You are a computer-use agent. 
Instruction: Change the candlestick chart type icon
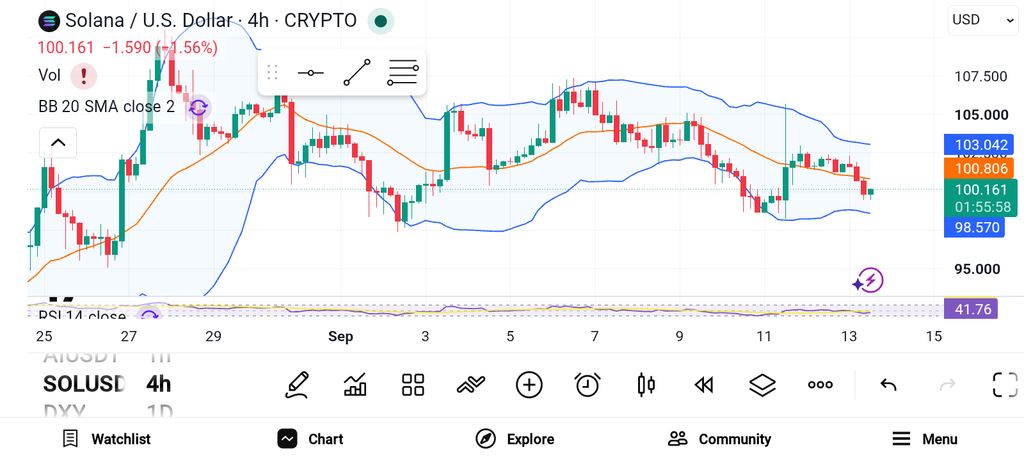pos(646,385)
